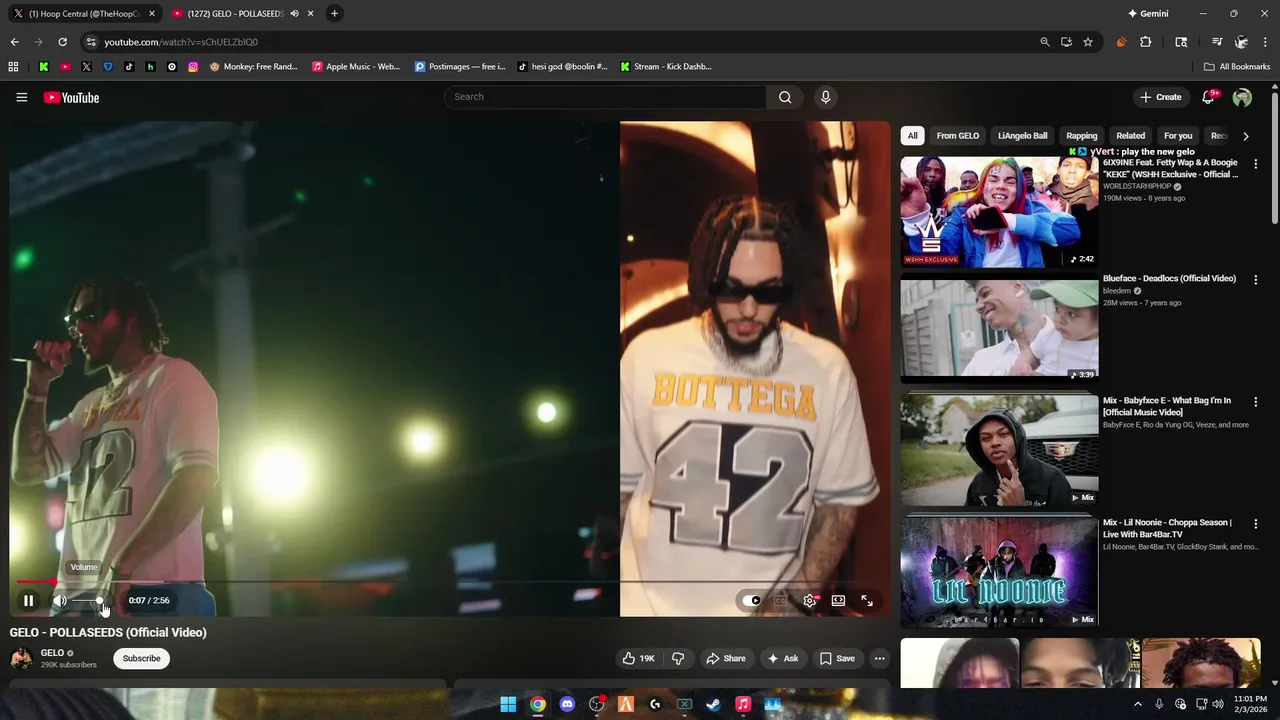Go back to the previous page
Image resolution: width=1280 pixels, height=720 pixels.
(x=14, y=42)
